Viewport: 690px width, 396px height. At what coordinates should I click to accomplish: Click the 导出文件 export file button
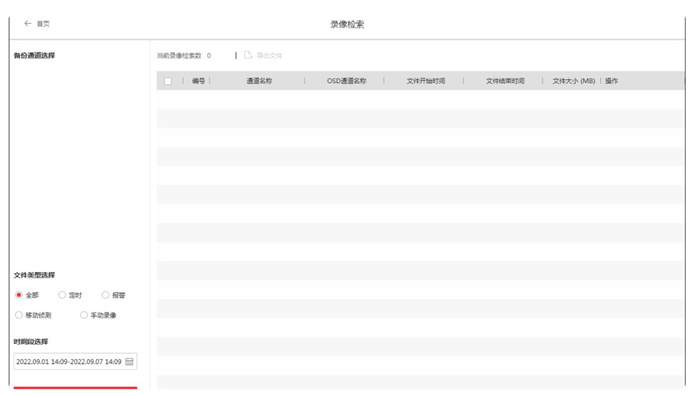pyautogui.click(x=269, y=55)
